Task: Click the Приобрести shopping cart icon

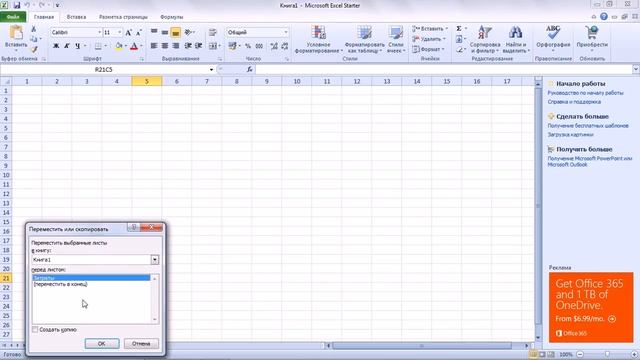Action: point(591,33)
